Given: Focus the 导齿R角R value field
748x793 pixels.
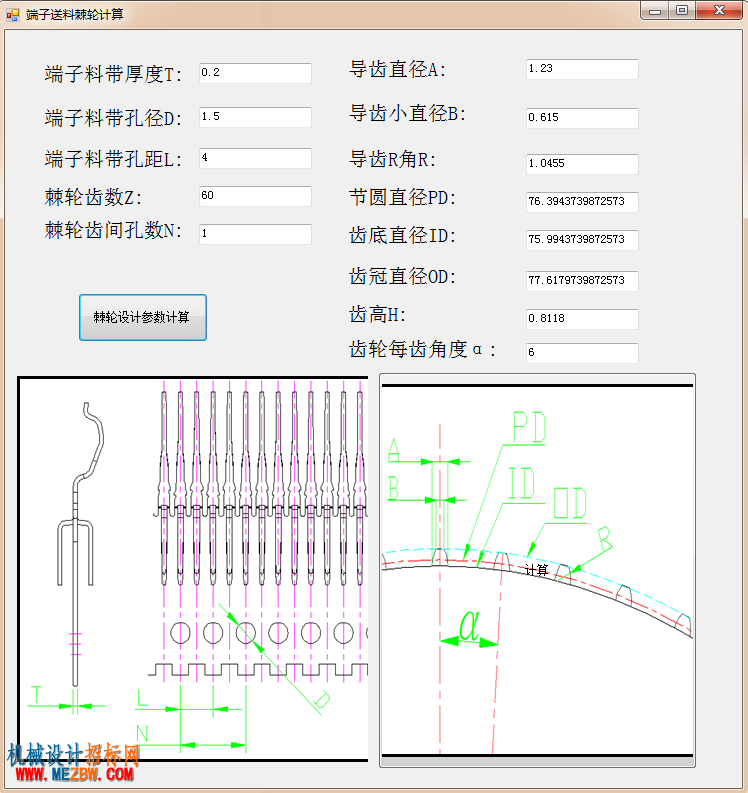Looking at the screenshot, I should [x=582, y=164].
